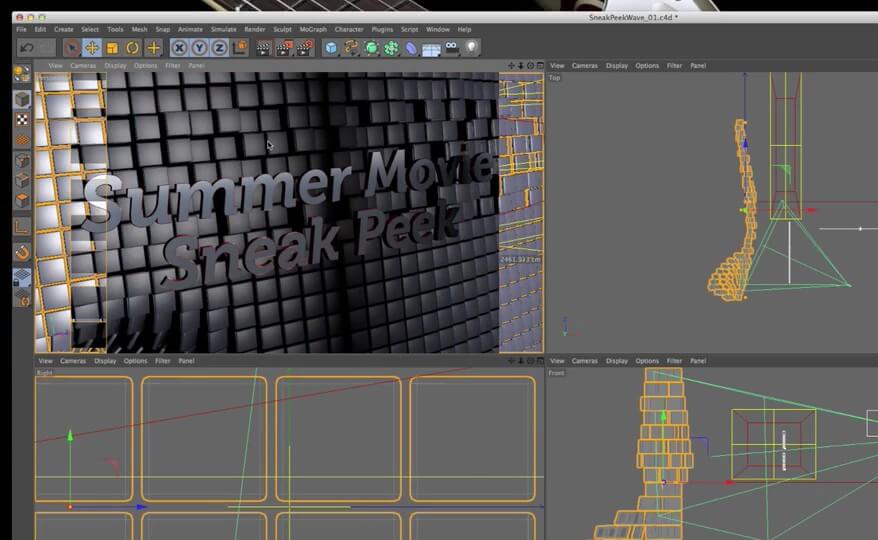Toggle Y axis lock

(199, 47)
